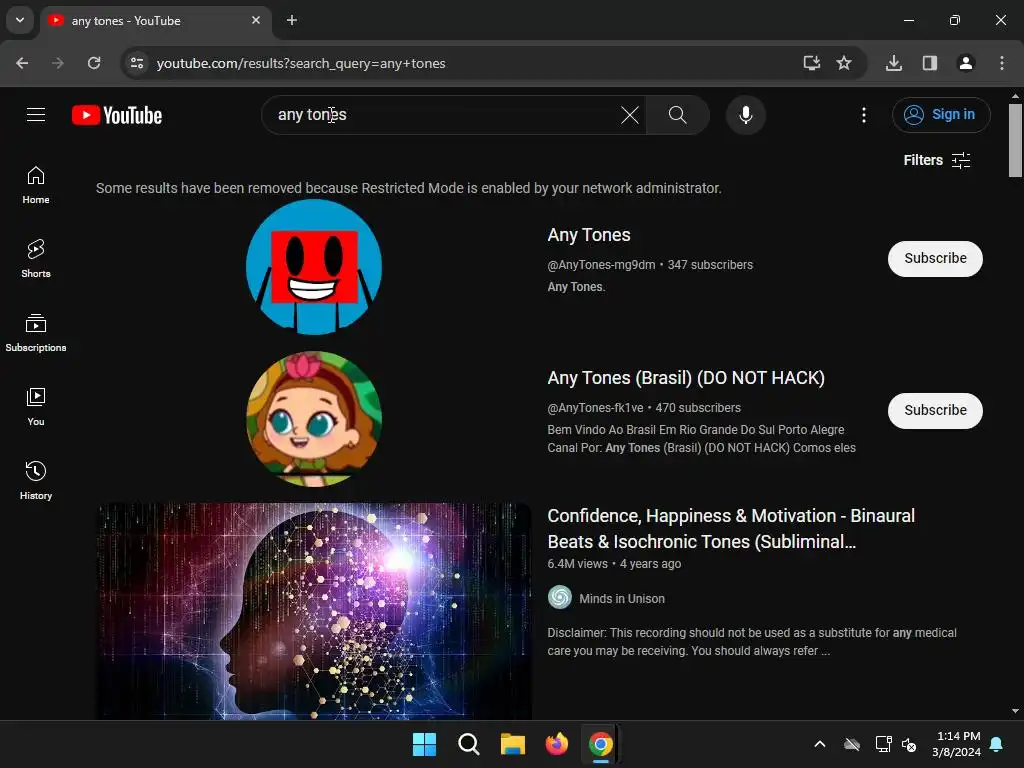Image resolution: width=1024 pixels, height=768 pixels.
Task: Close the any tones - YouTube tab
Action: coord(256,20)
